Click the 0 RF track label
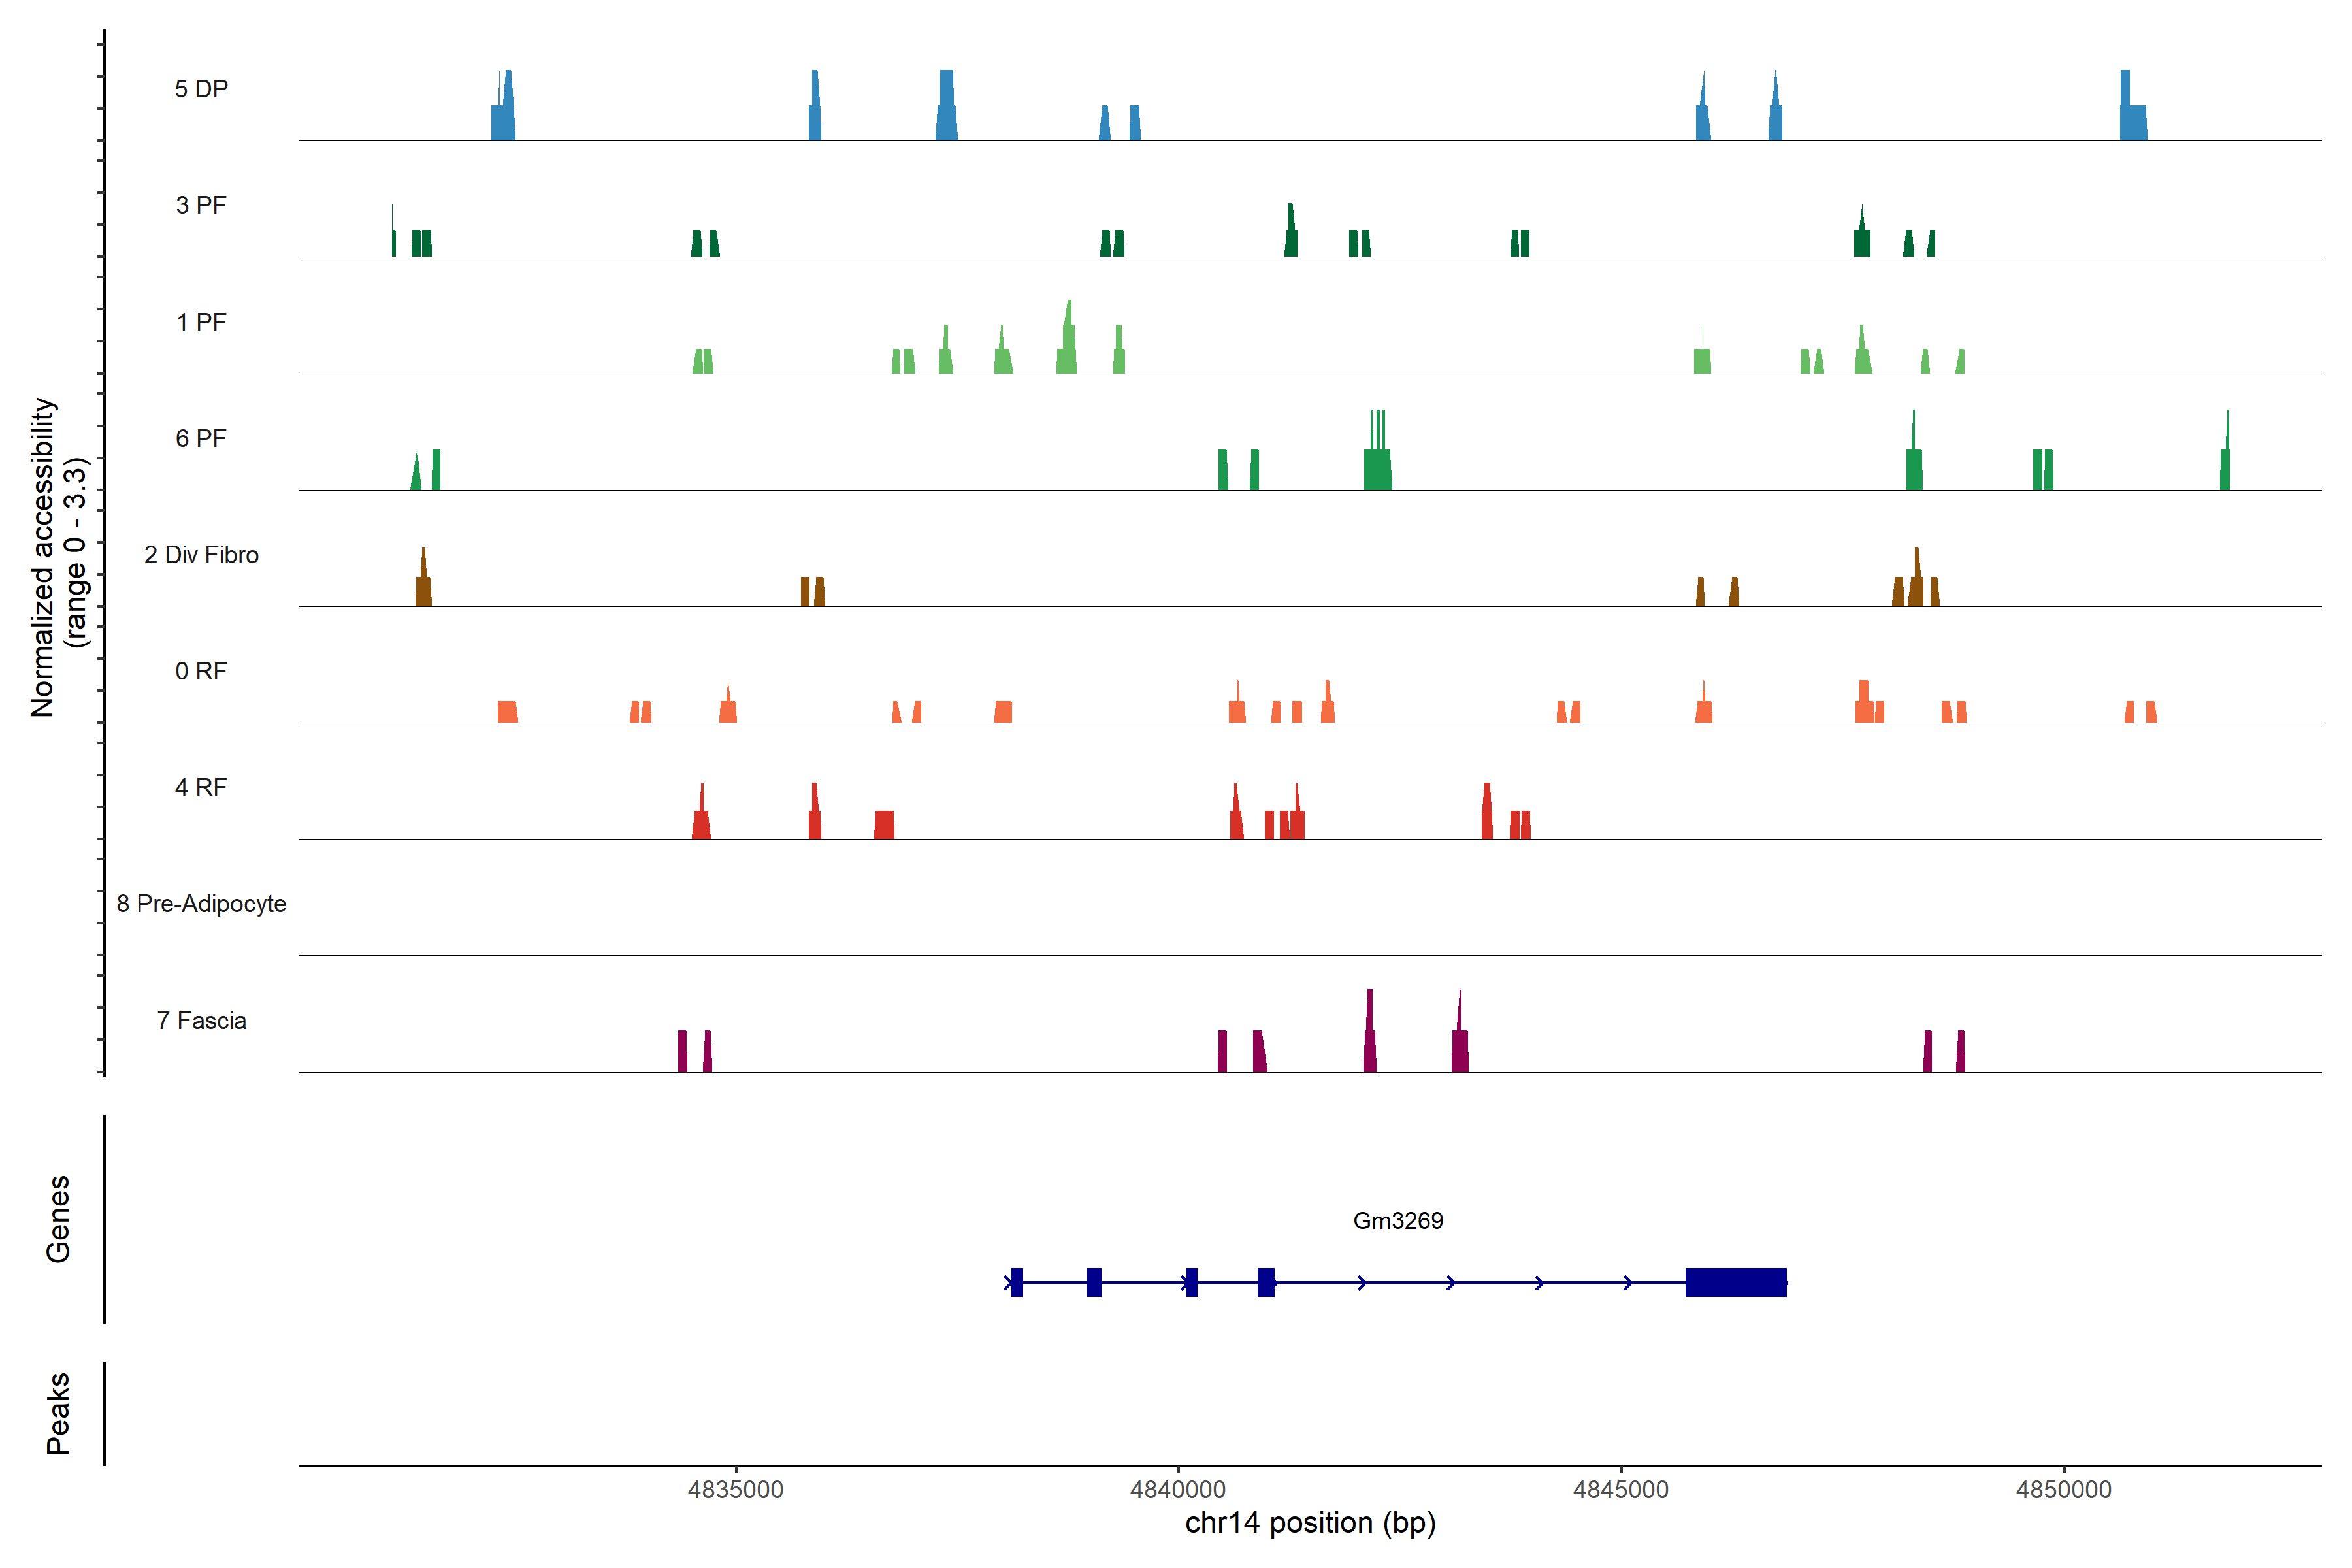This screenshot has height=1568, width=2352. [201, 671]
